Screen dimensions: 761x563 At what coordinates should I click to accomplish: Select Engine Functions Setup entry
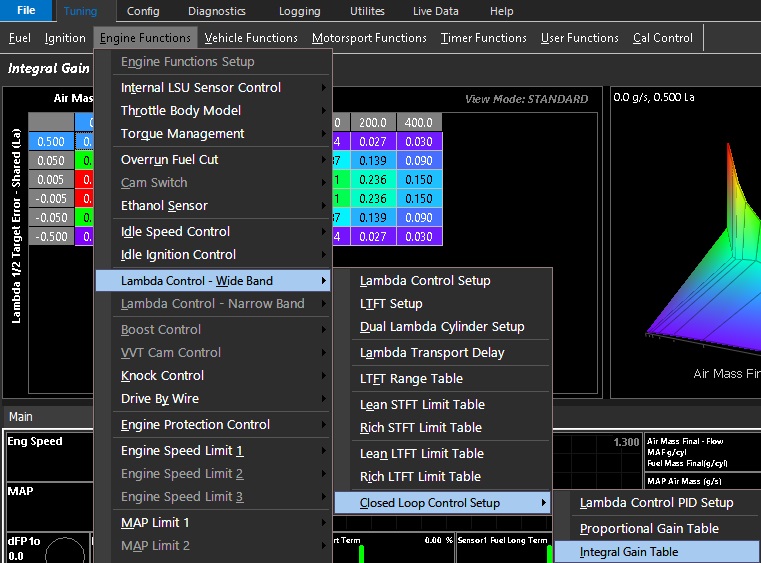pos(214,62)
